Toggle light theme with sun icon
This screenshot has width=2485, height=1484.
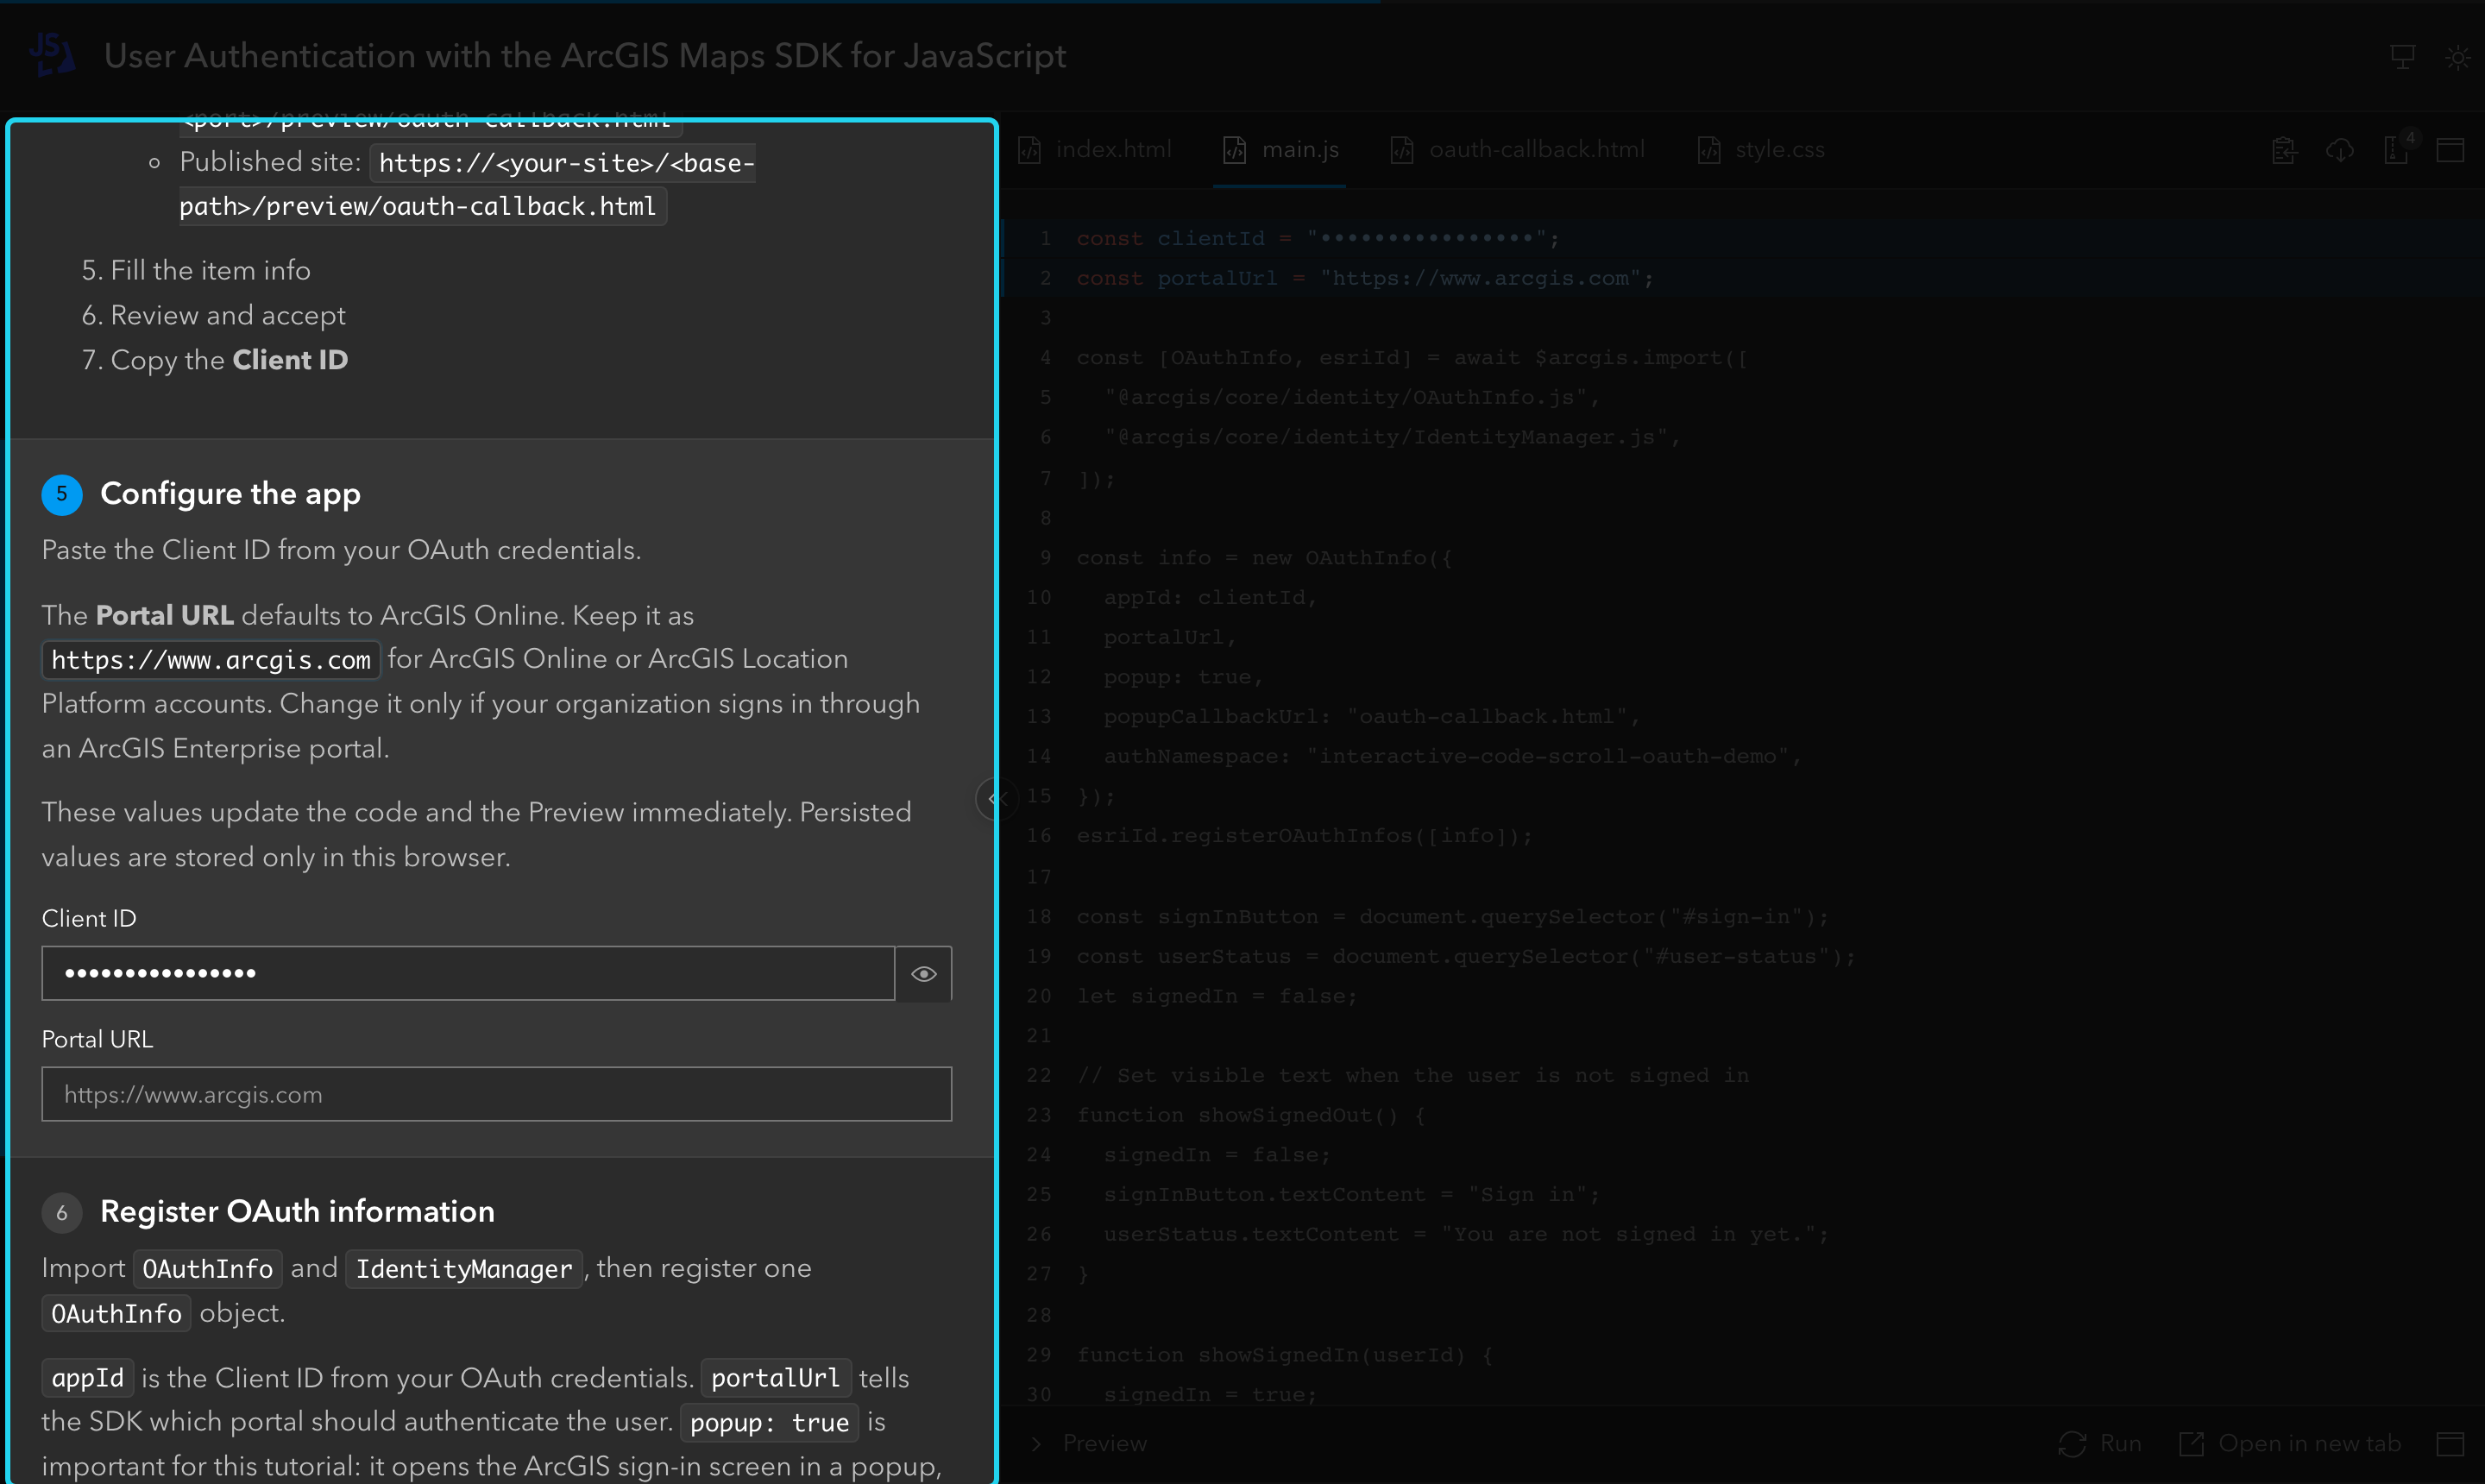point(2458,57)
